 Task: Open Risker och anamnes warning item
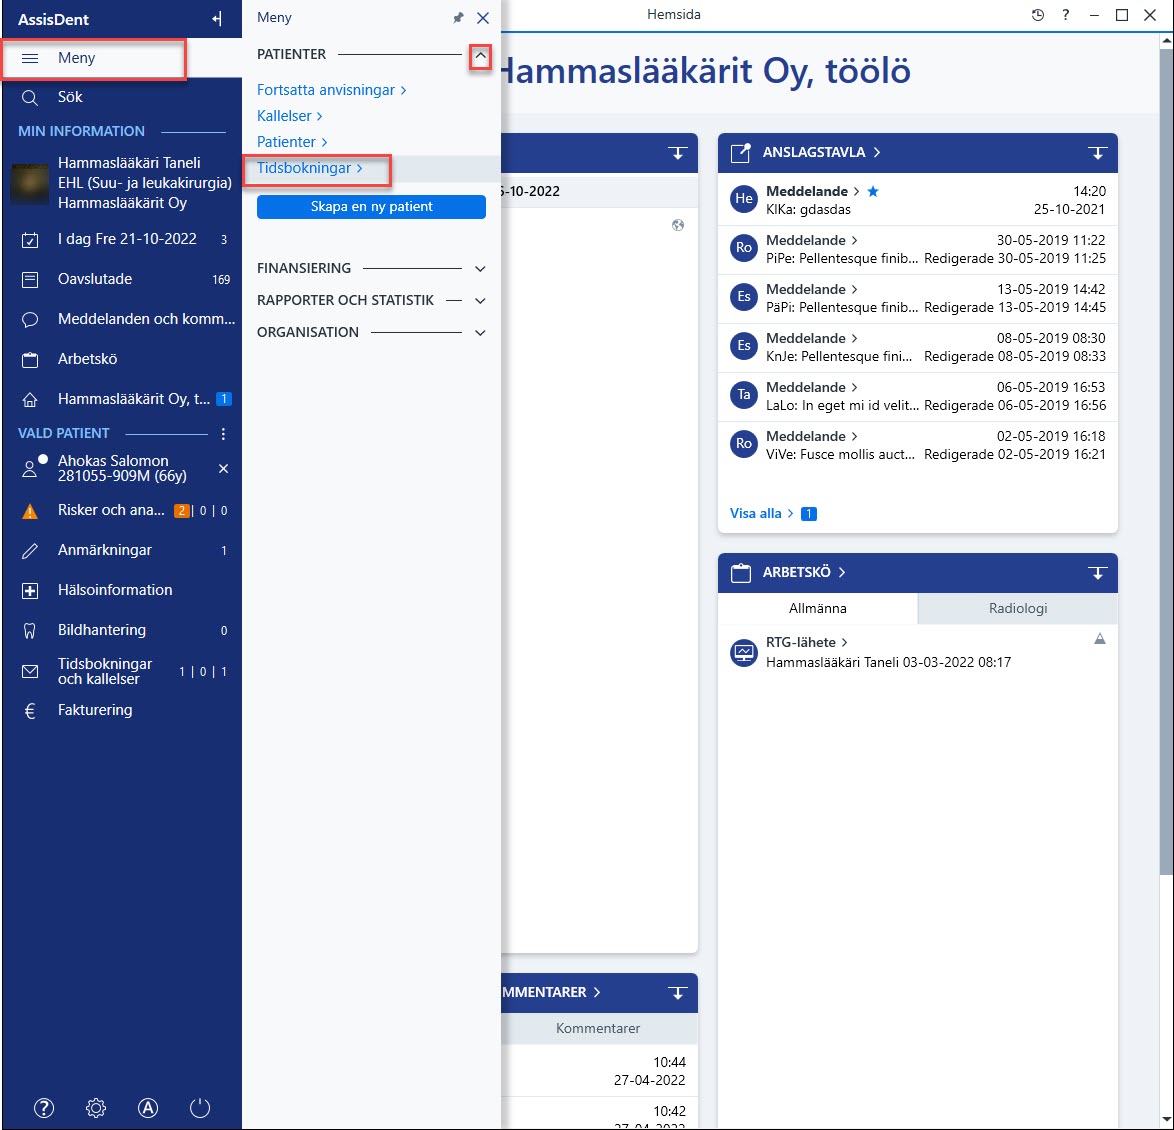pos(121,511)
